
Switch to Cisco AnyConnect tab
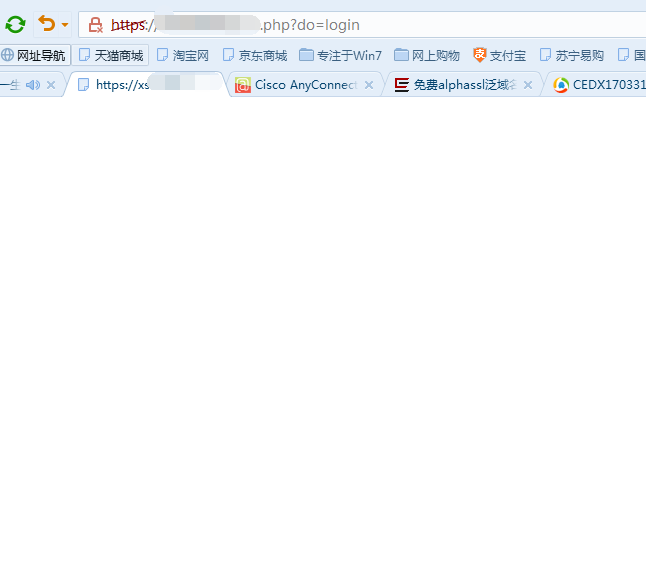tap(306, 85)
